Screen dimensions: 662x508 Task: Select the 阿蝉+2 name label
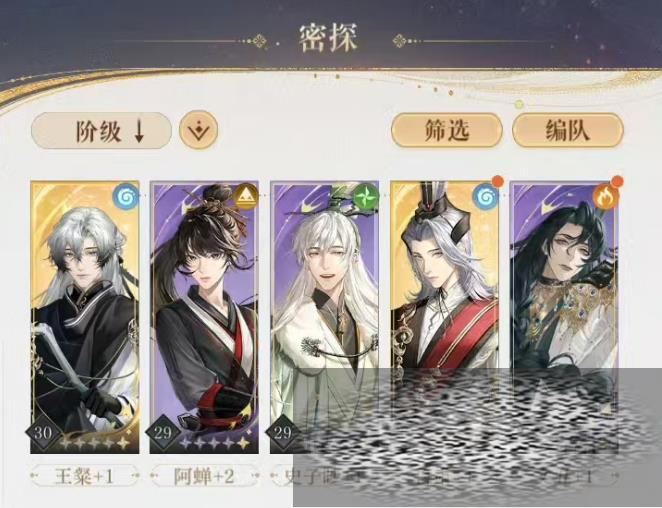(204, 477)
